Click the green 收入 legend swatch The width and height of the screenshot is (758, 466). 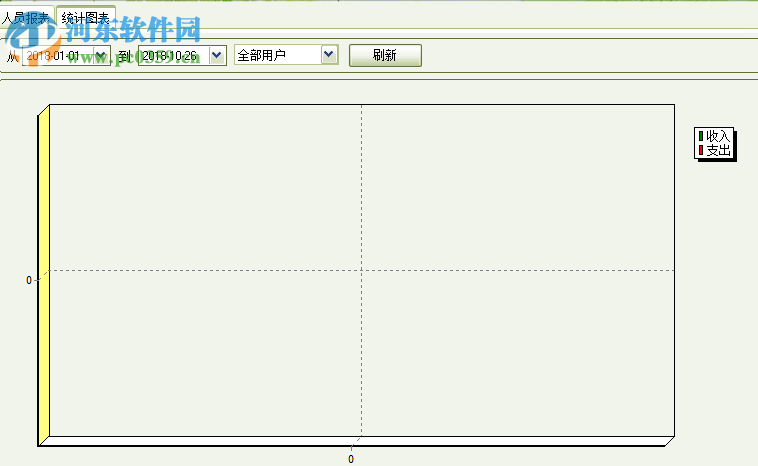point(701,136)
